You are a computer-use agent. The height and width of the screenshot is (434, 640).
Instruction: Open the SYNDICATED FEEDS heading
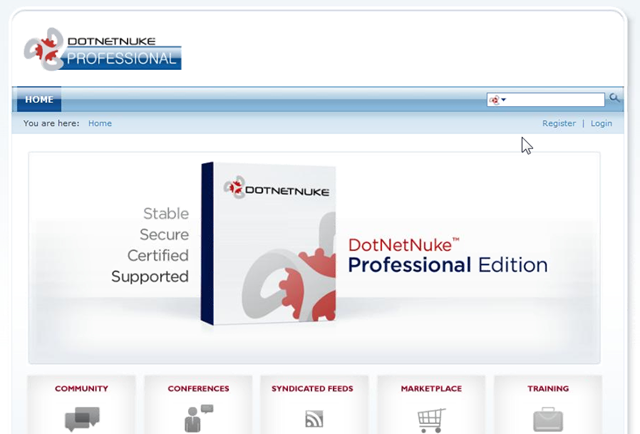(312, 389)
